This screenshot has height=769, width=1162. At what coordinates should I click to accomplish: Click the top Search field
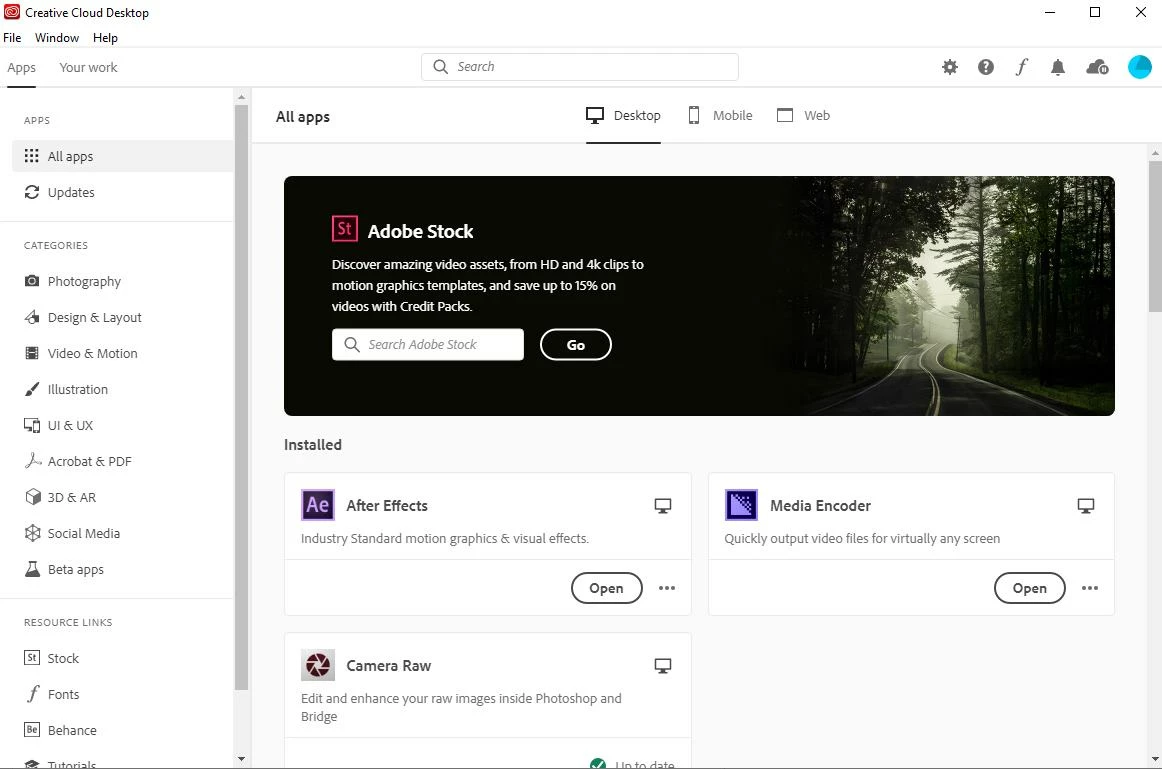tap(580, 67)
